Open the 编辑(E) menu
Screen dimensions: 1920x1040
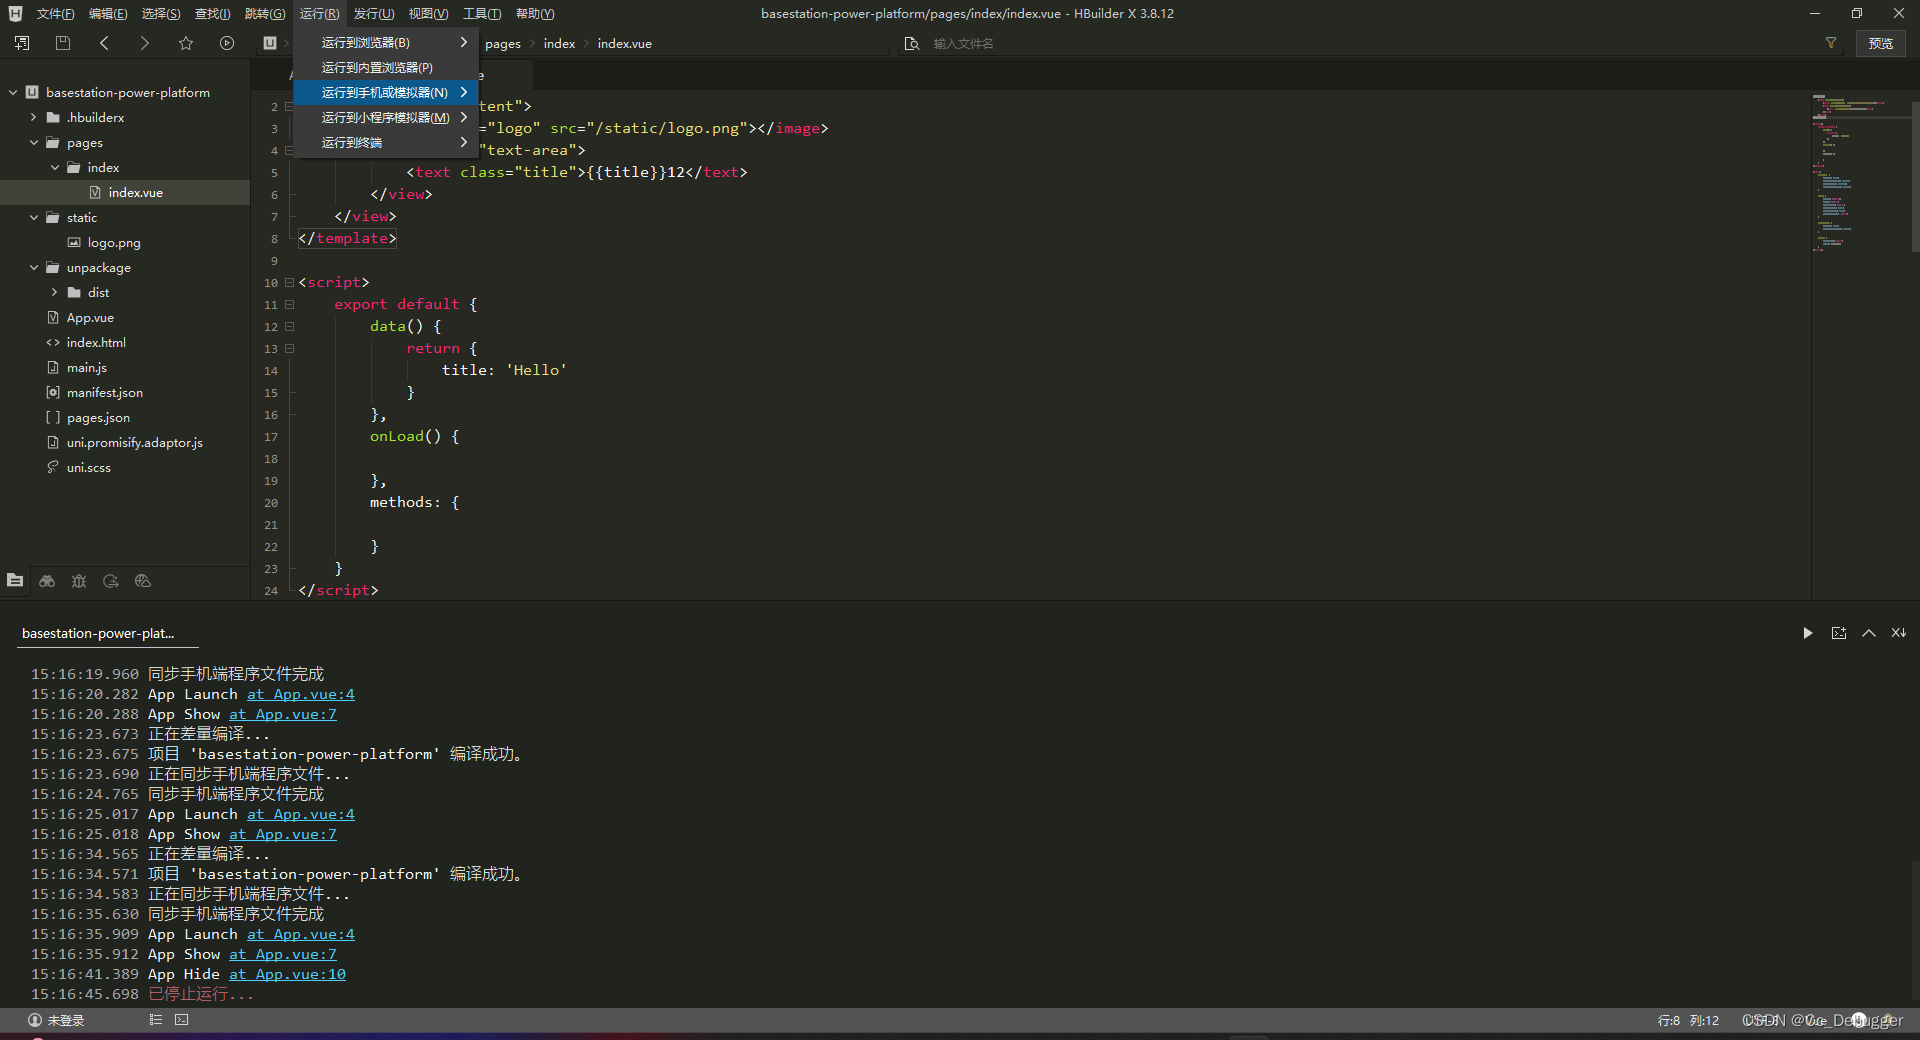pos(108,14)
